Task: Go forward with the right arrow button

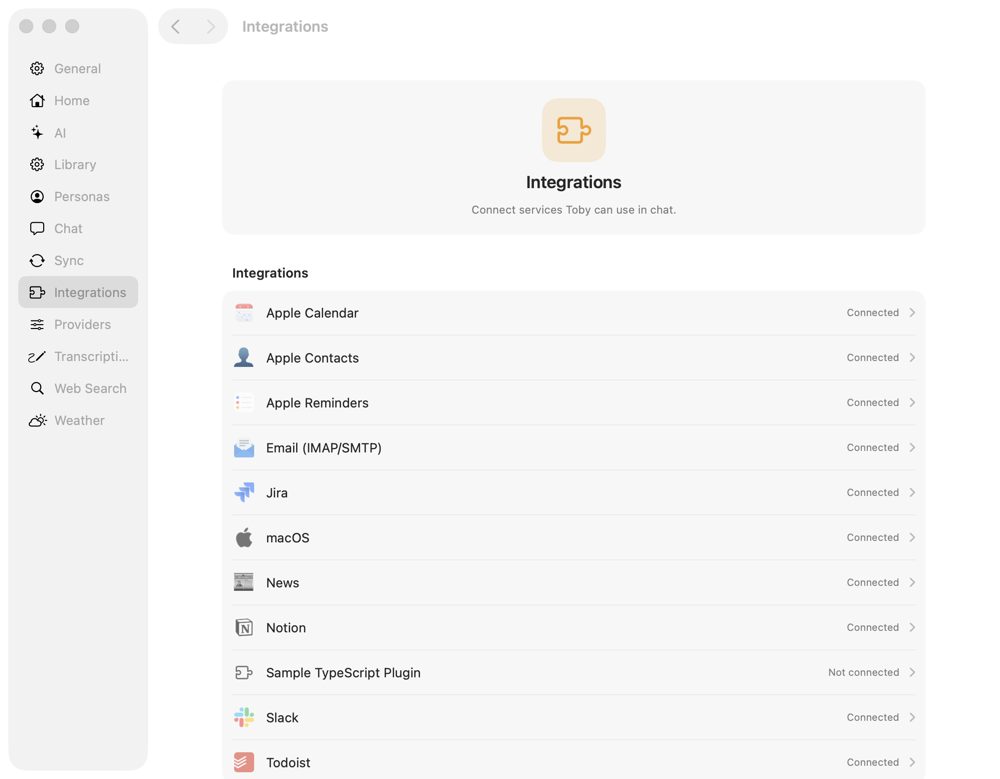Action: pyautogui.click(x=210, y=26)
